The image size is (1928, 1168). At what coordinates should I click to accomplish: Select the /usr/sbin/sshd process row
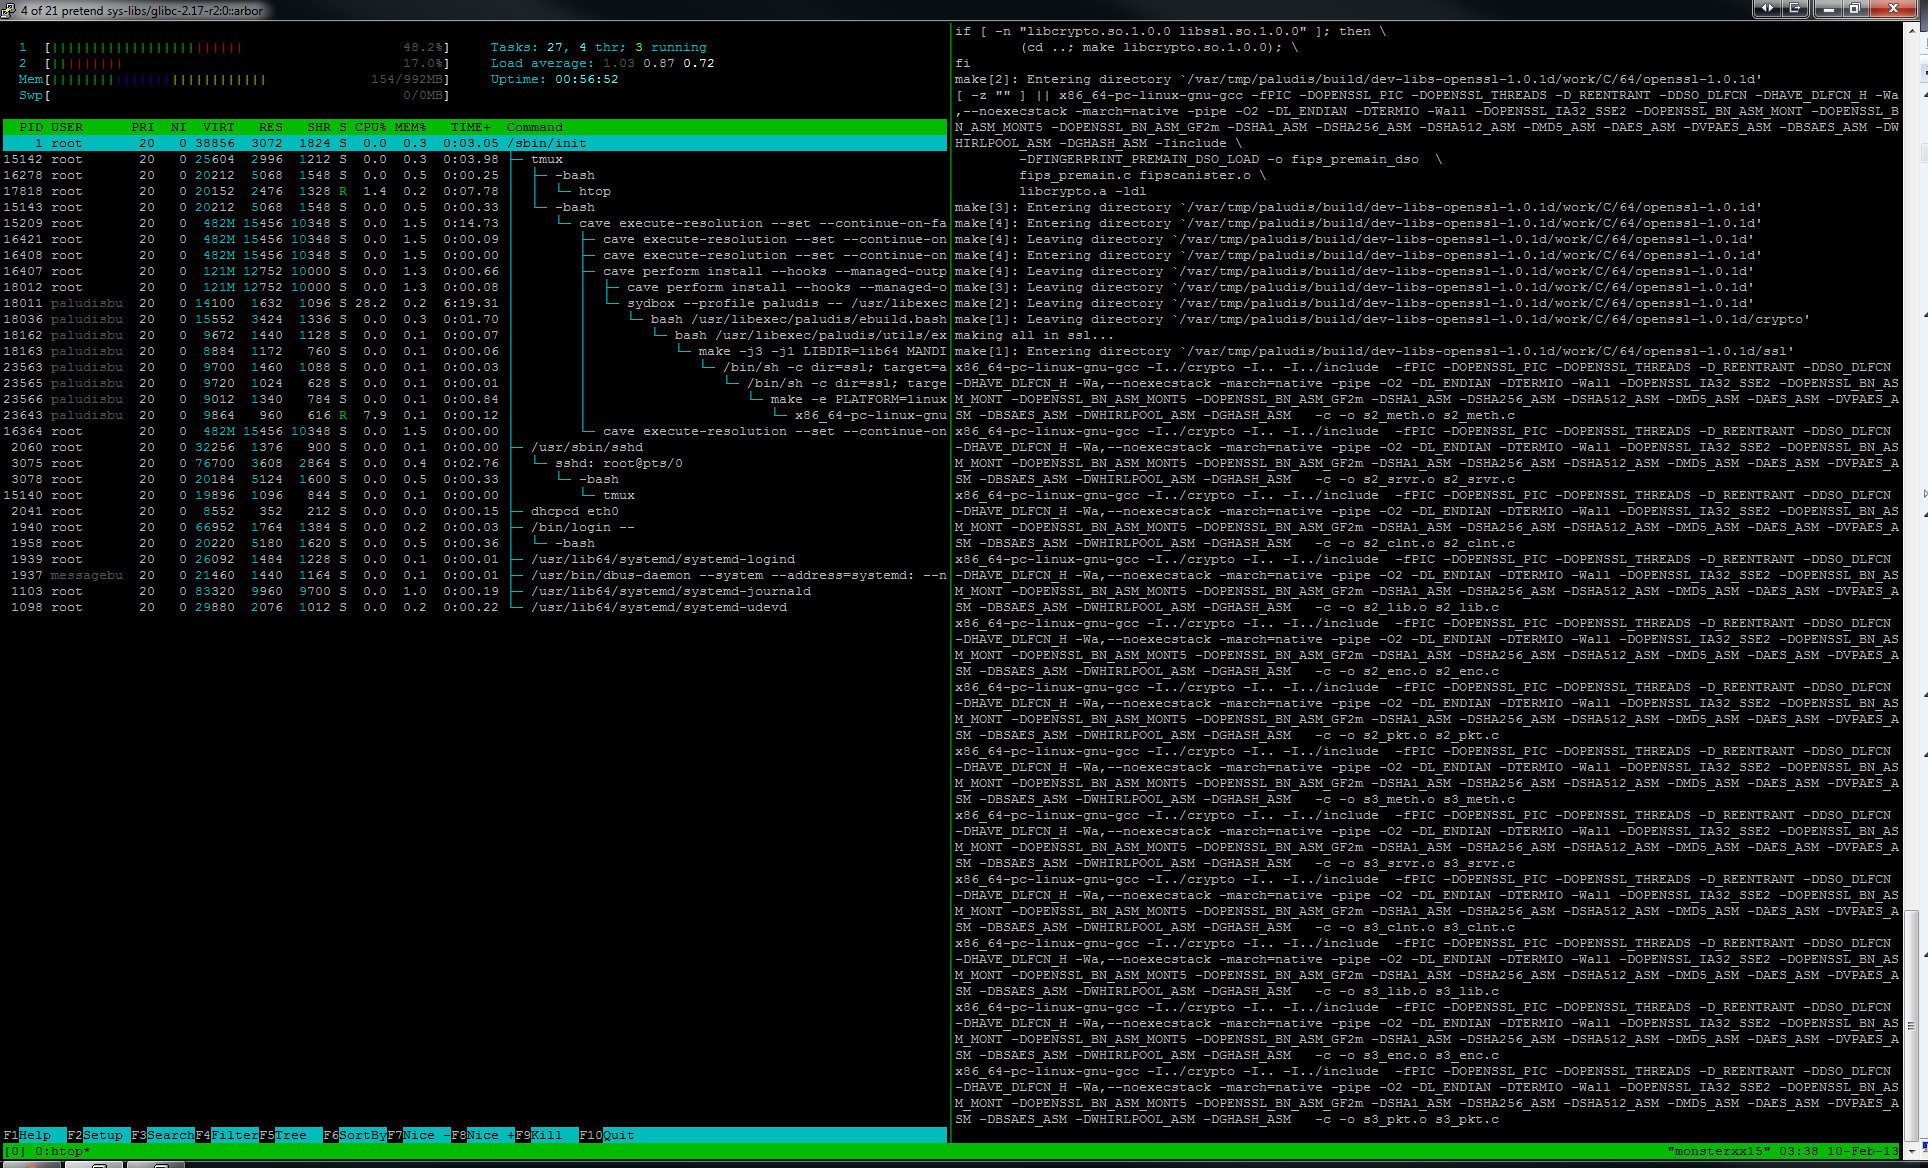586,447
